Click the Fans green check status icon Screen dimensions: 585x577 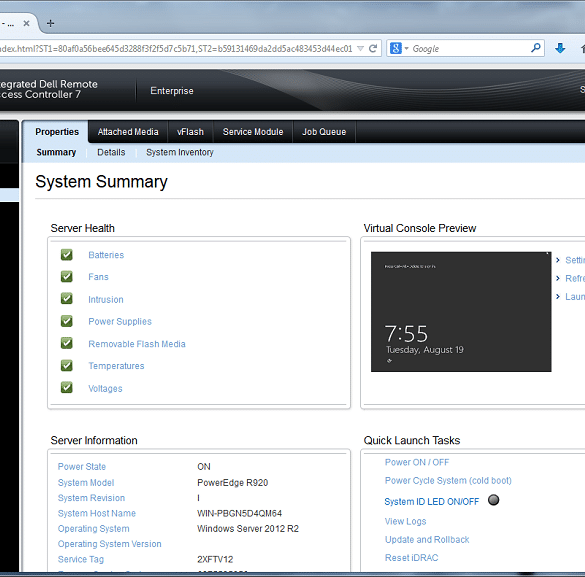click(67, 277)
